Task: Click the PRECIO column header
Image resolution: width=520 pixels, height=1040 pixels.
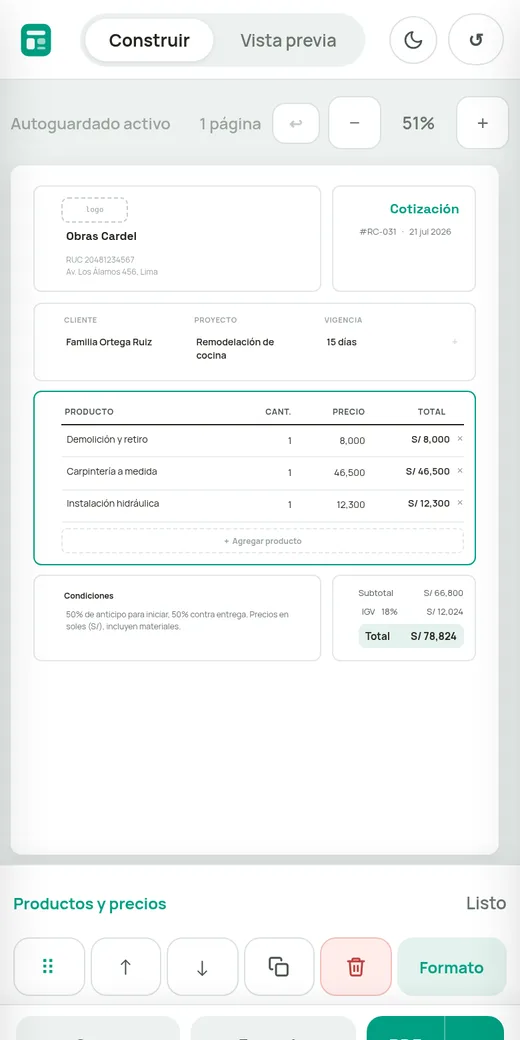Action: pos(349,412)
